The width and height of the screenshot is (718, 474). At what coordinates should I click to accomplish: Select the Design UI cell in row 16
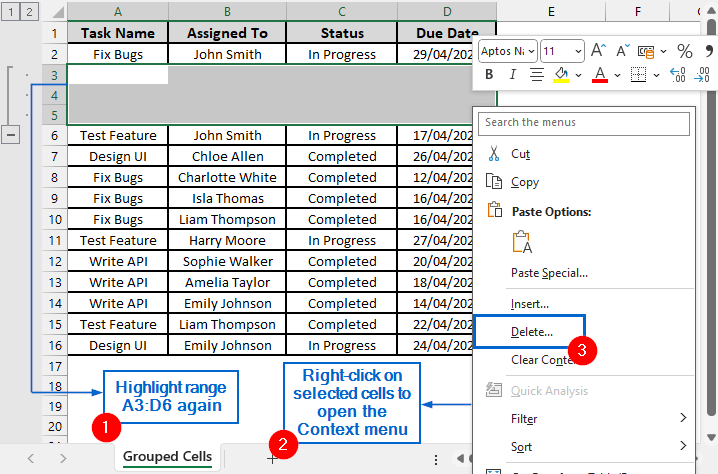tap(118, 345)
